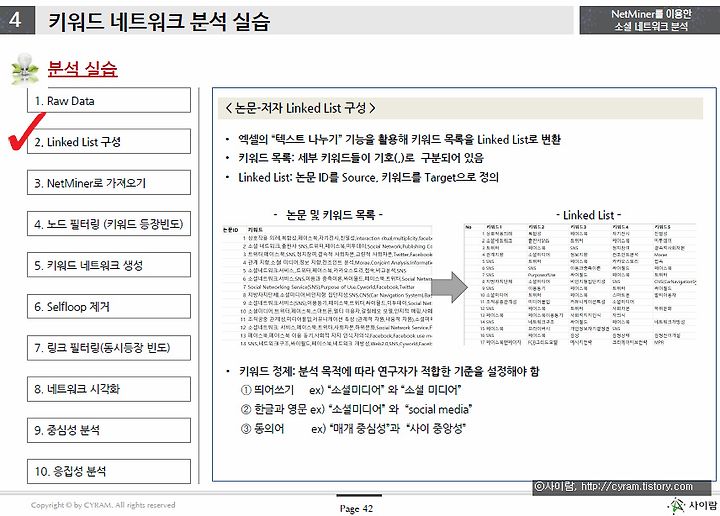Click the Copyright by CYRAM footer text
This screenshot has height=516, width=720.
(x=103, y=505)
